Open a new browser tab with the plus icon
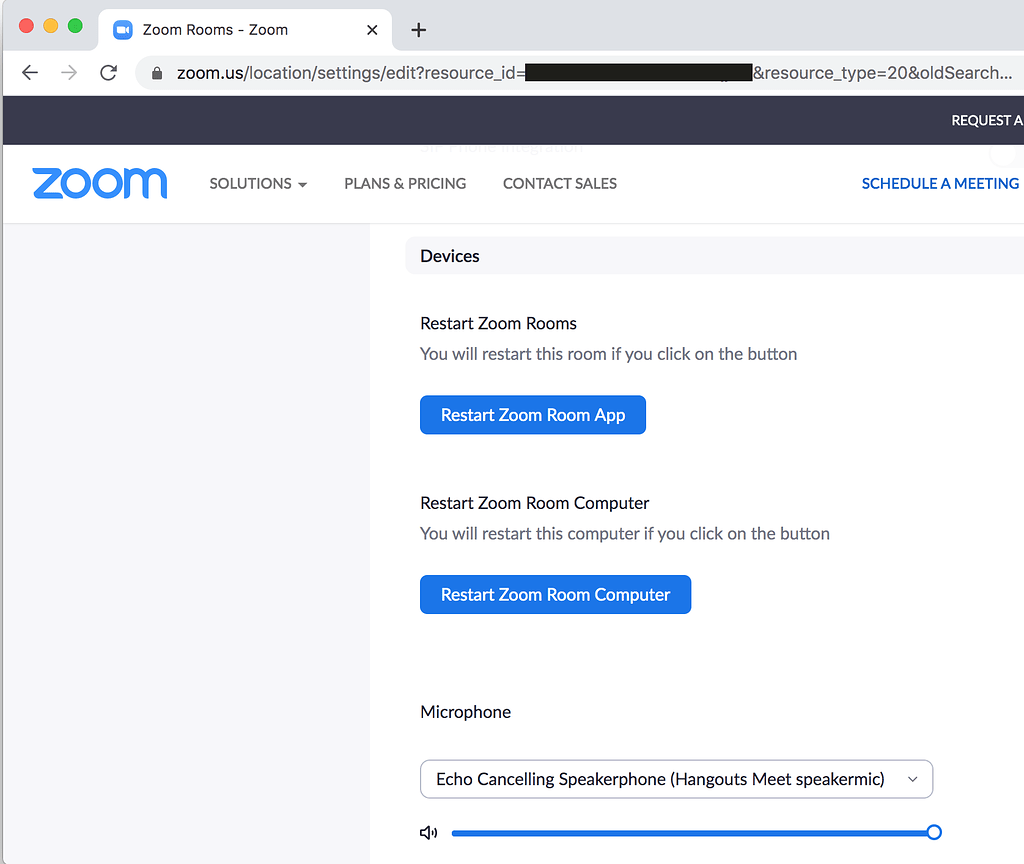 (418, 30)
